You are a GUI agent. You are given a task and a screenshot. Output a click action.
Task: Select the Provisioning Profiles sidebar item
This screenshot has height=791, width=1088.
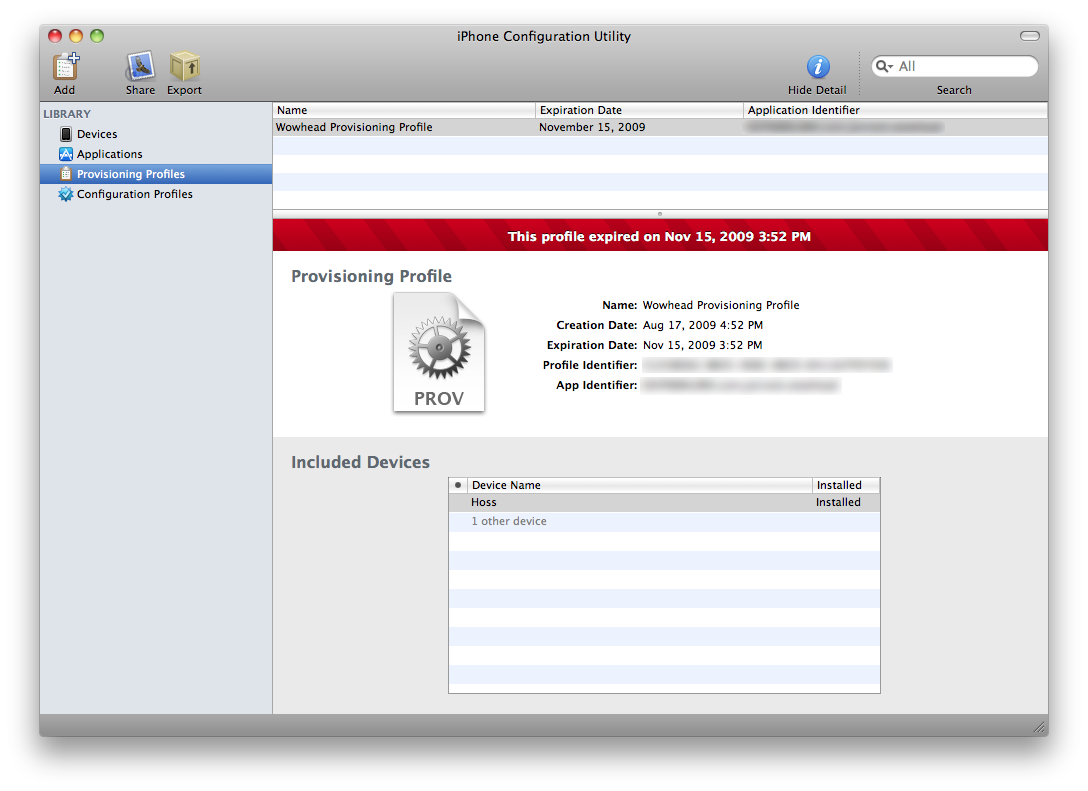tap(130, 174)
